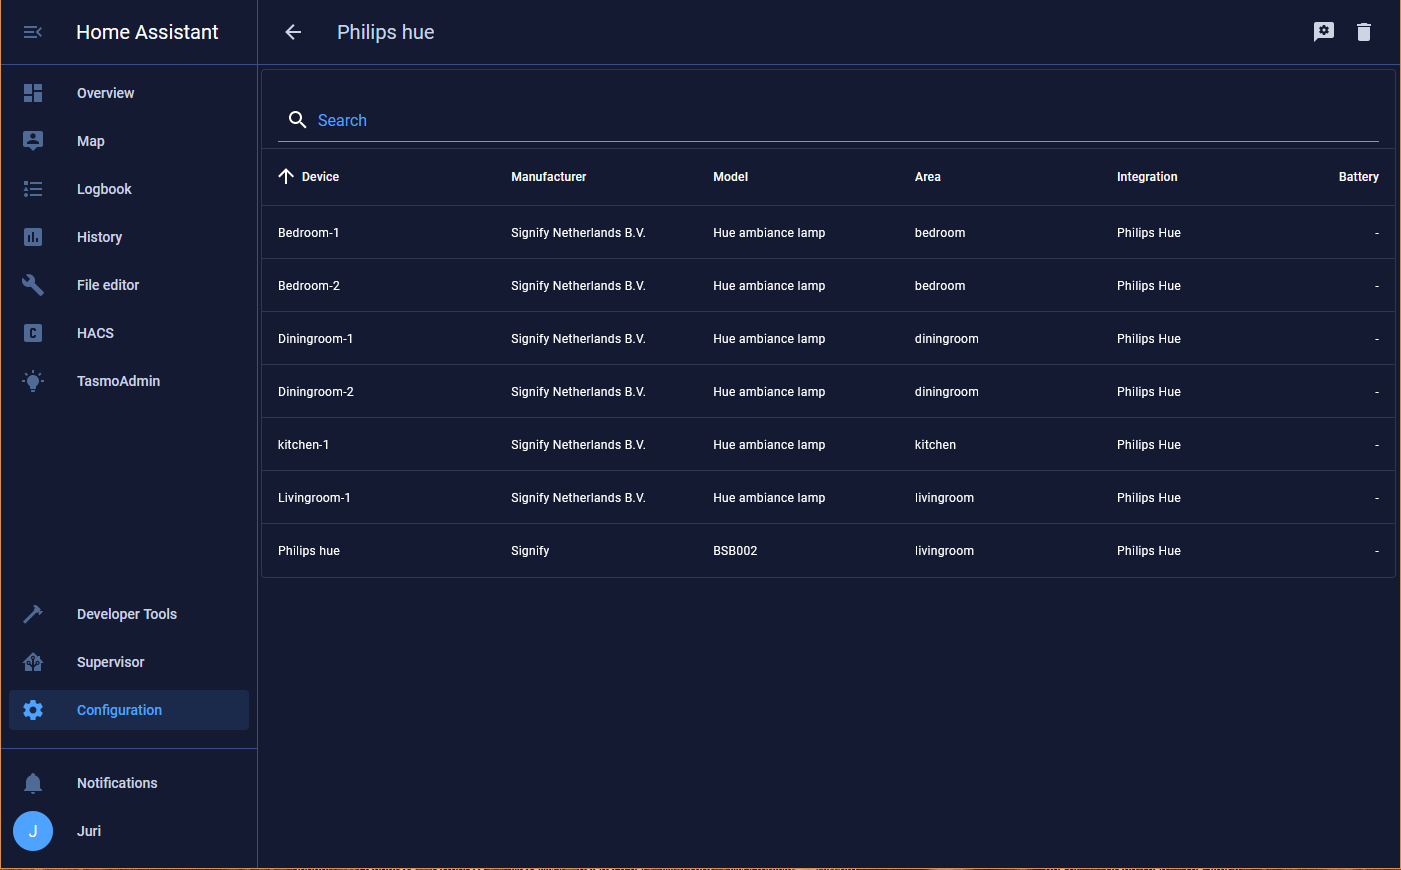This screenshot has height=870, width=1401.
Task: Open the integration system options icon
Action: 1324,32
